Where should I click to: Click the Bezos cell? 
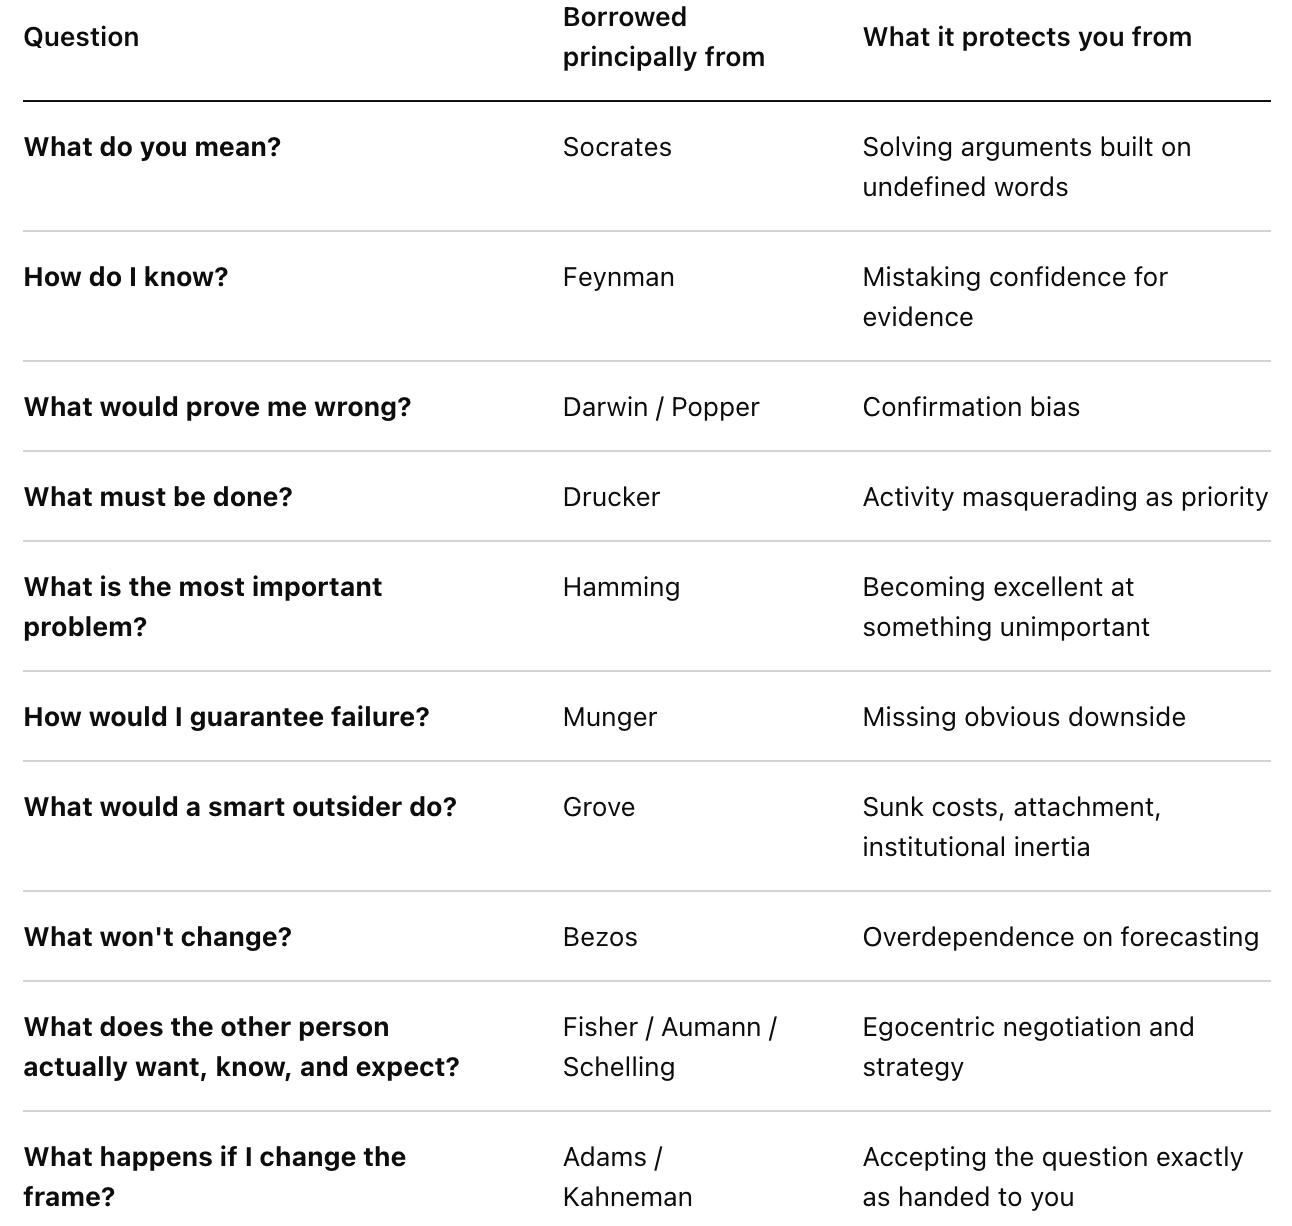[600, 937]
